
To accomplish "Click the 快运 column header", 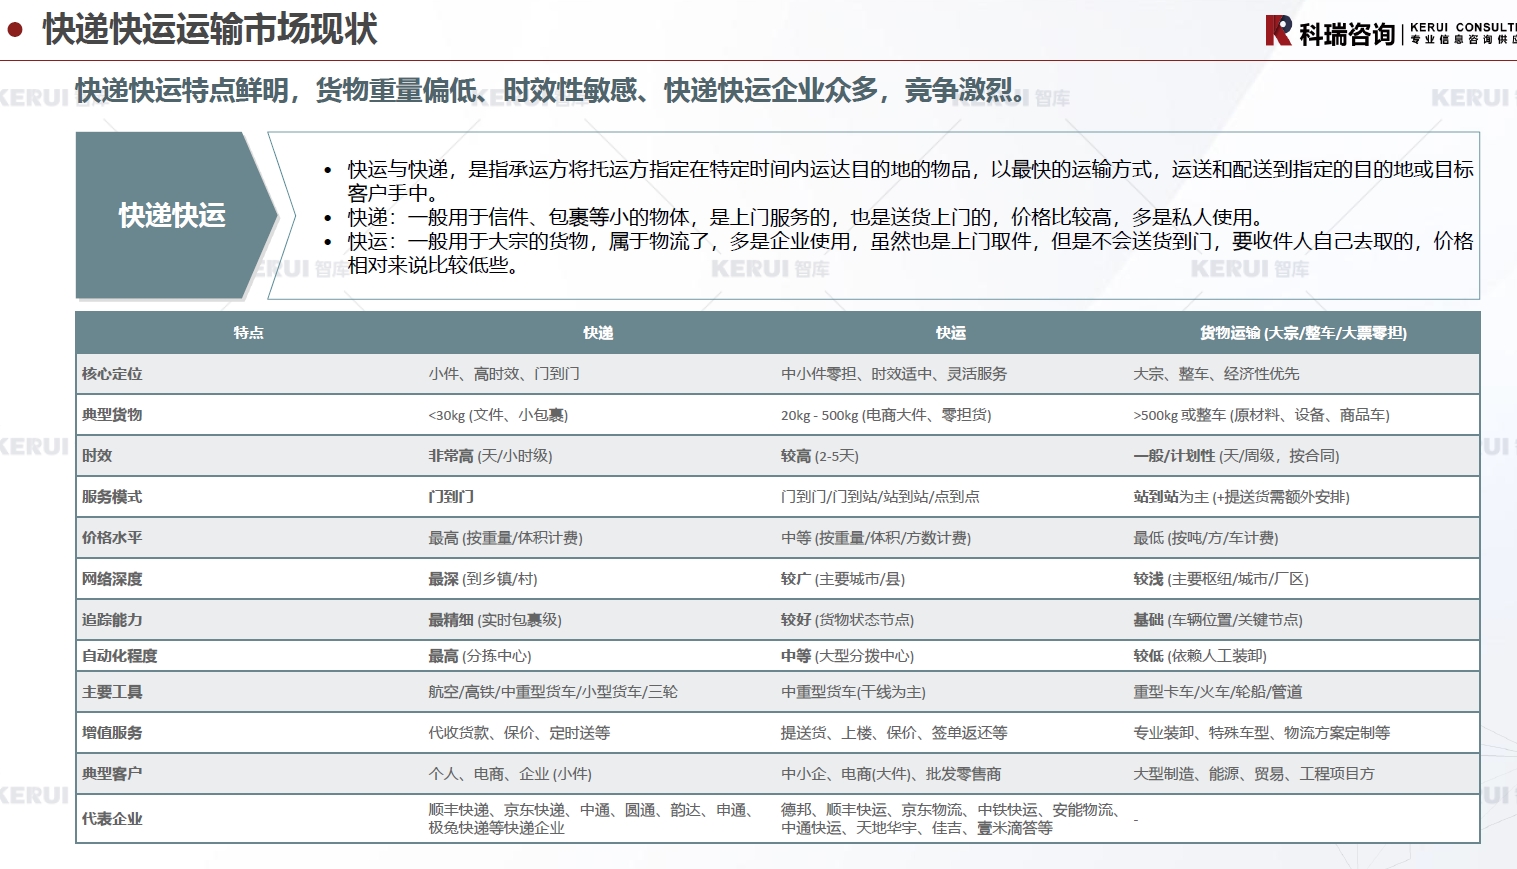I will 950,333.
